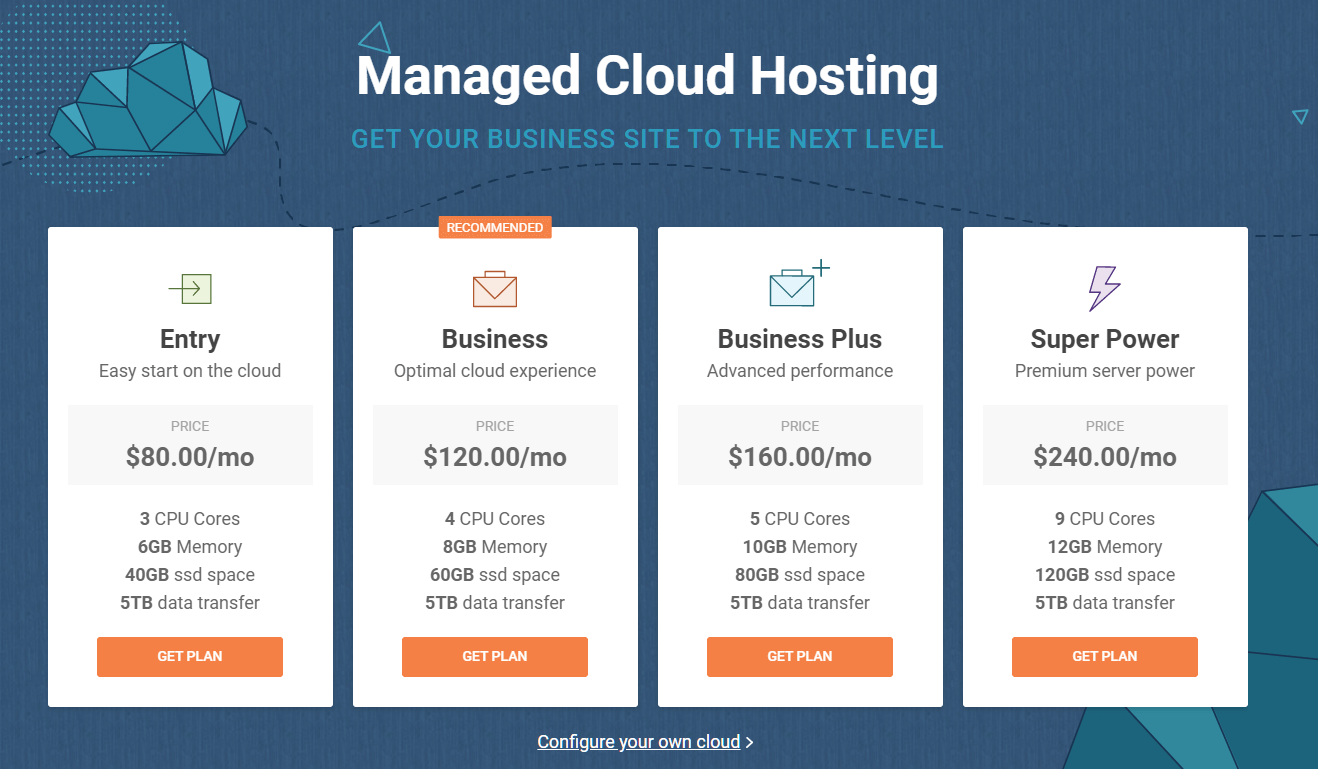Click the Entry plan title

pos(190,339)
